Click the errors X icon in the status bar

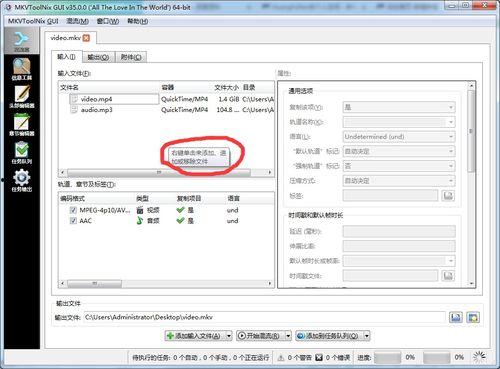coord(319,358)
